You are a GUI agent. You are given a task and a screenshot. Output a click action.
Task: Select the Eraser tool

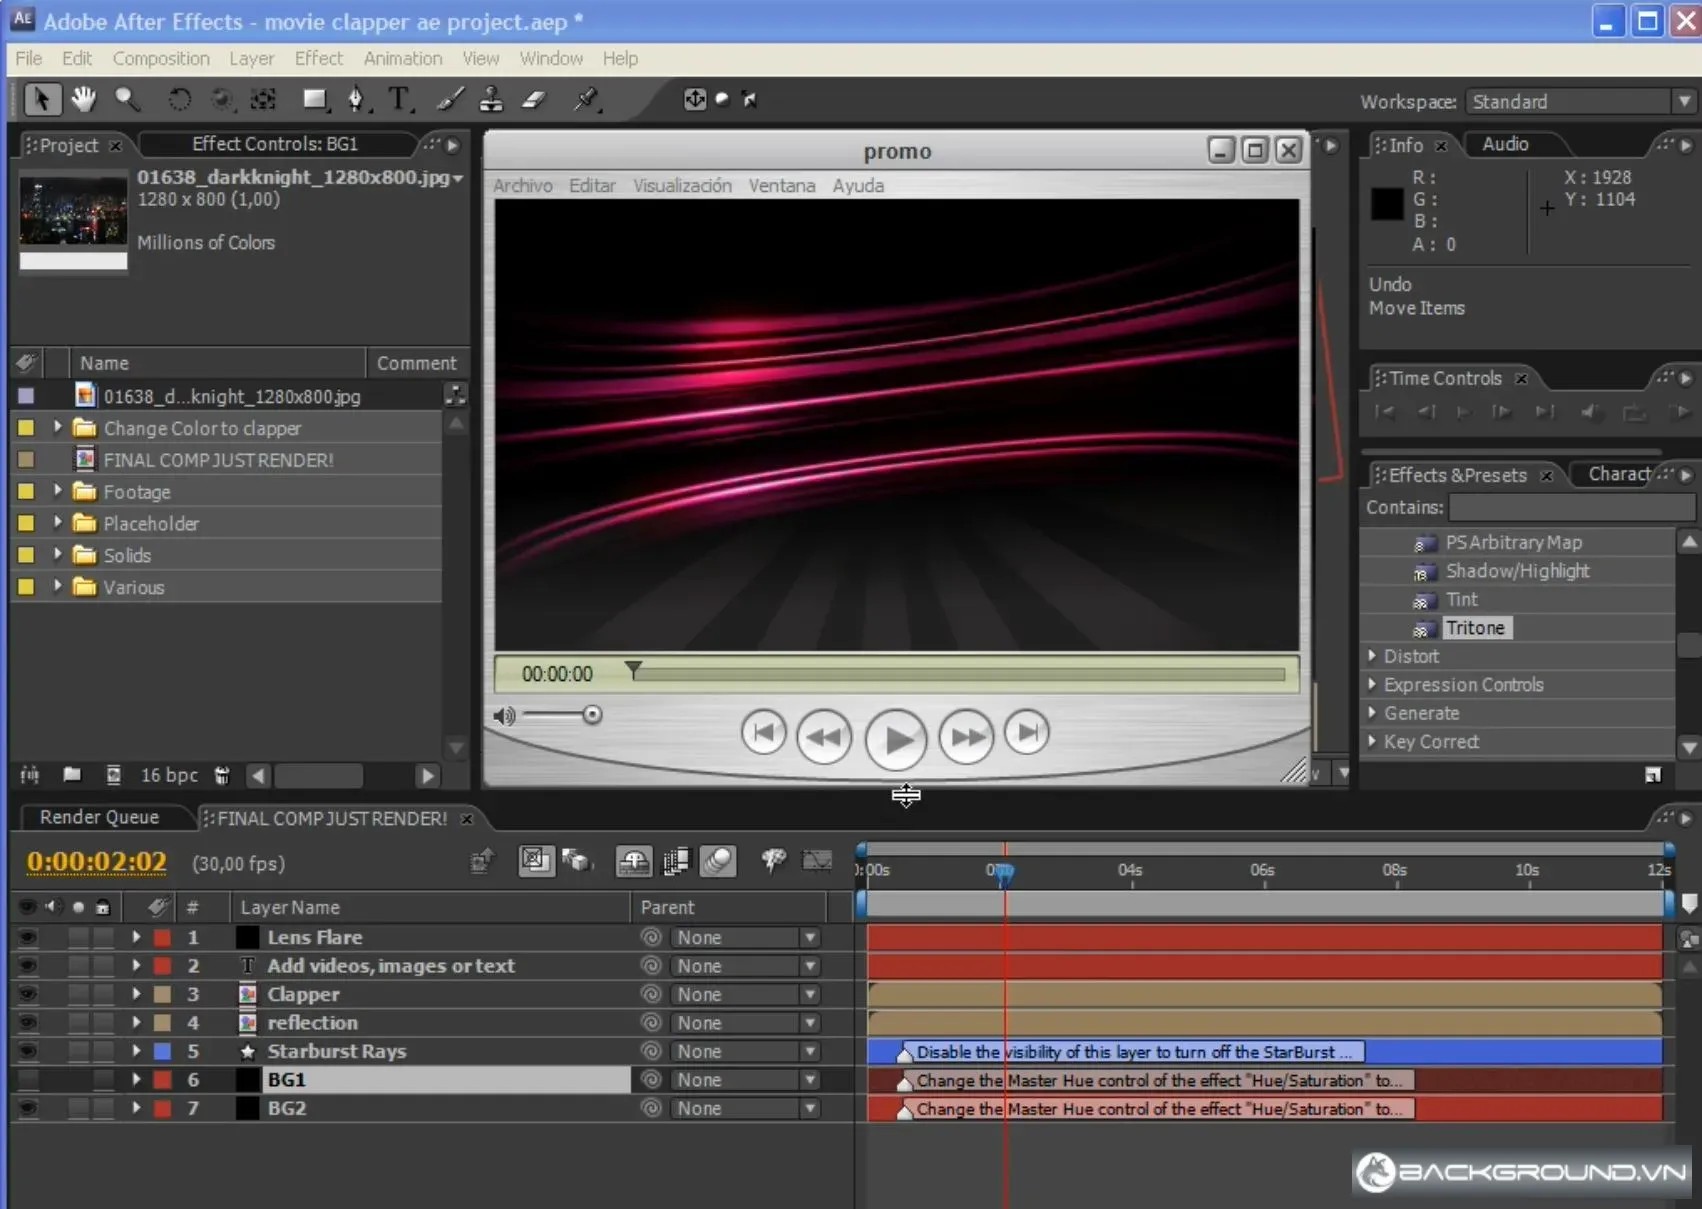click(534, 99)
